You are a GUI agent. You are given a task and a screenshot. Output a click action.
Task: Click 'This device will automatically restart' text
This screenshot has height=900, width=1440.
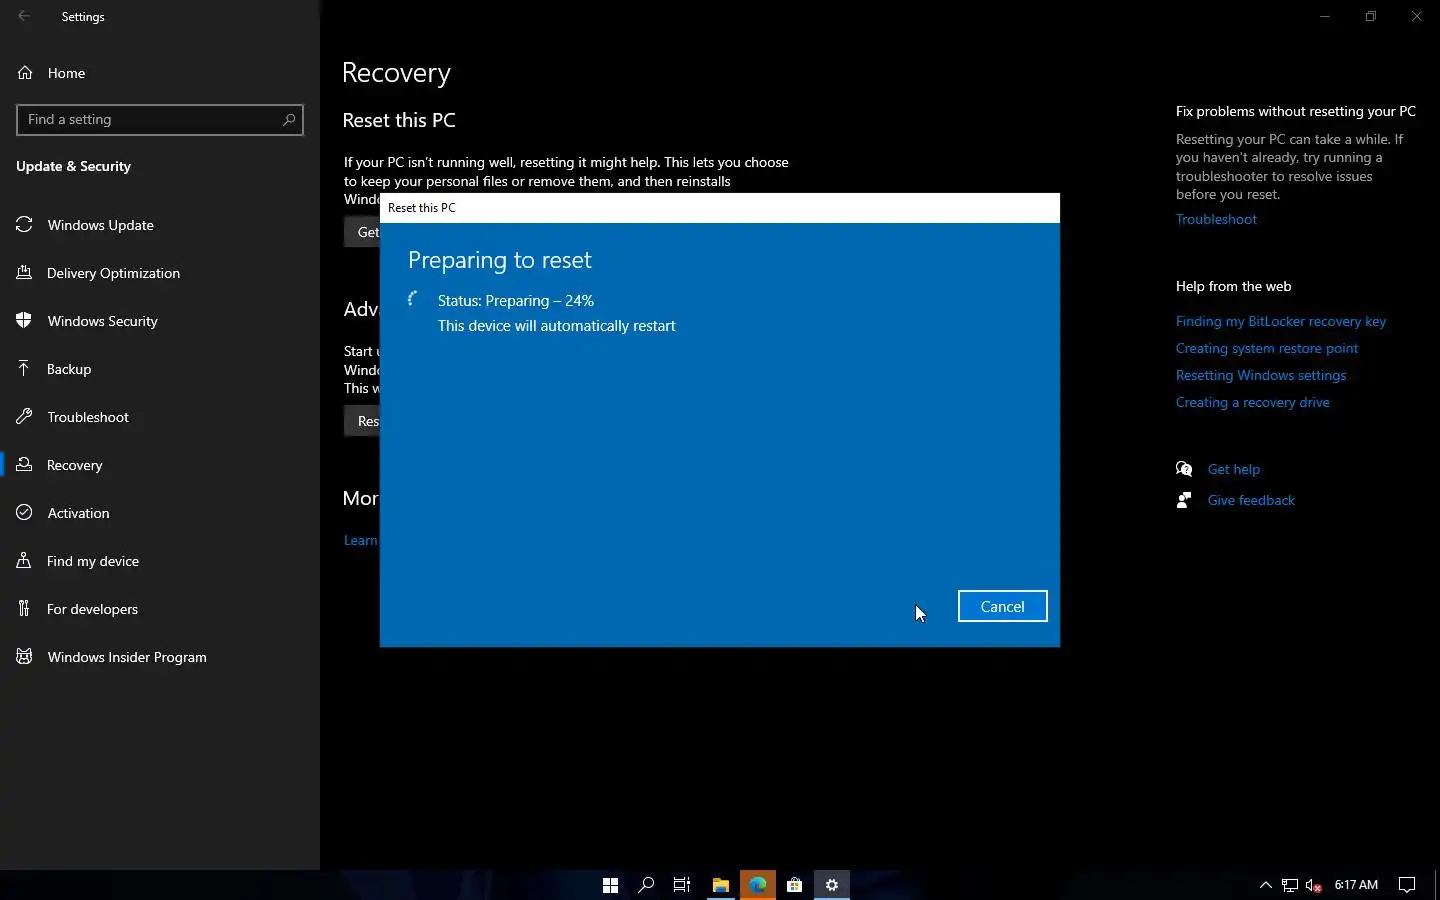(x=557, y=326)
